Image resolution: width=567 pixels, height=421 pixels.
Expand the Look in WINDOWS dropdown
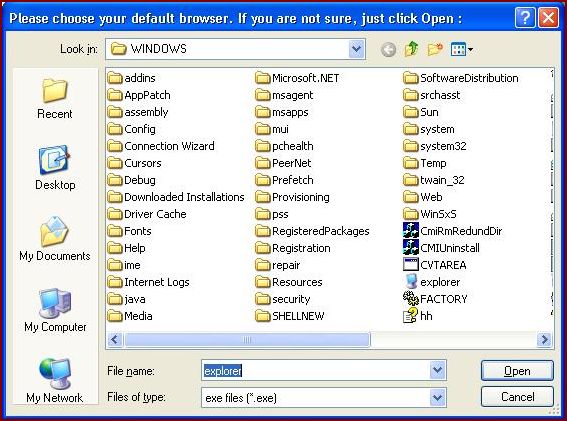(357, 49)
